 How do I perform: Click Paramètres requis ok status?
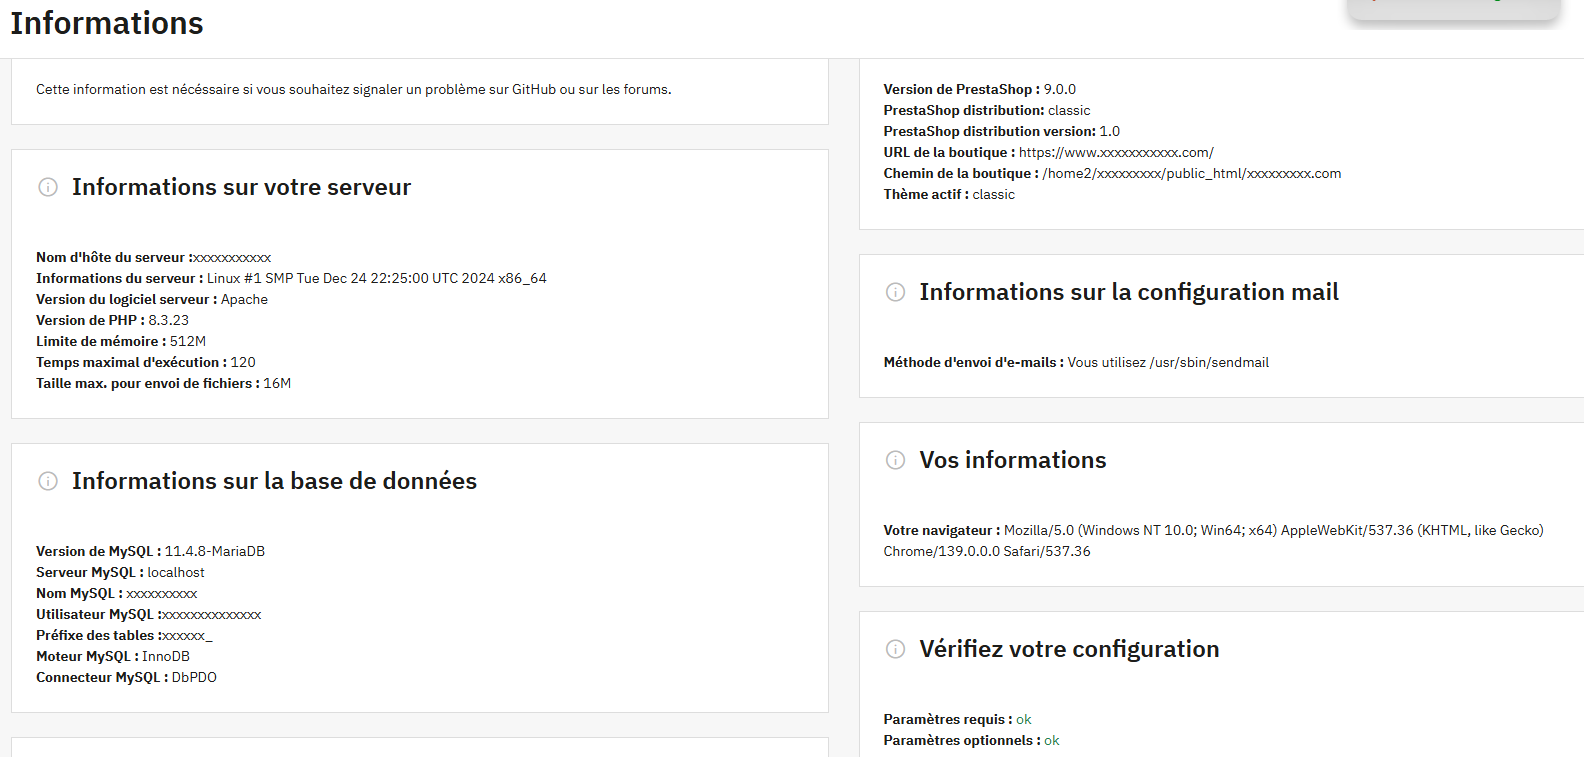[x=1024, y=719]
